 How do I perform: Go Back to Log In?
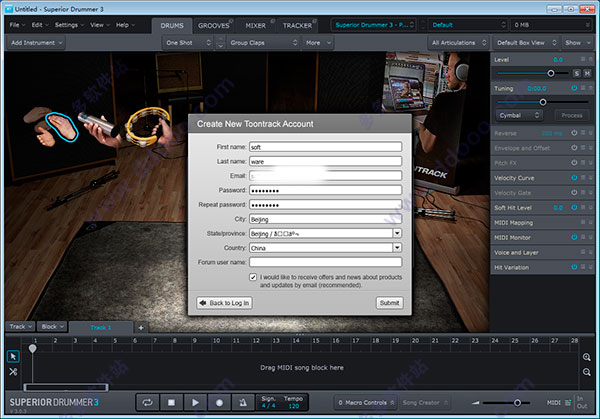224,303
